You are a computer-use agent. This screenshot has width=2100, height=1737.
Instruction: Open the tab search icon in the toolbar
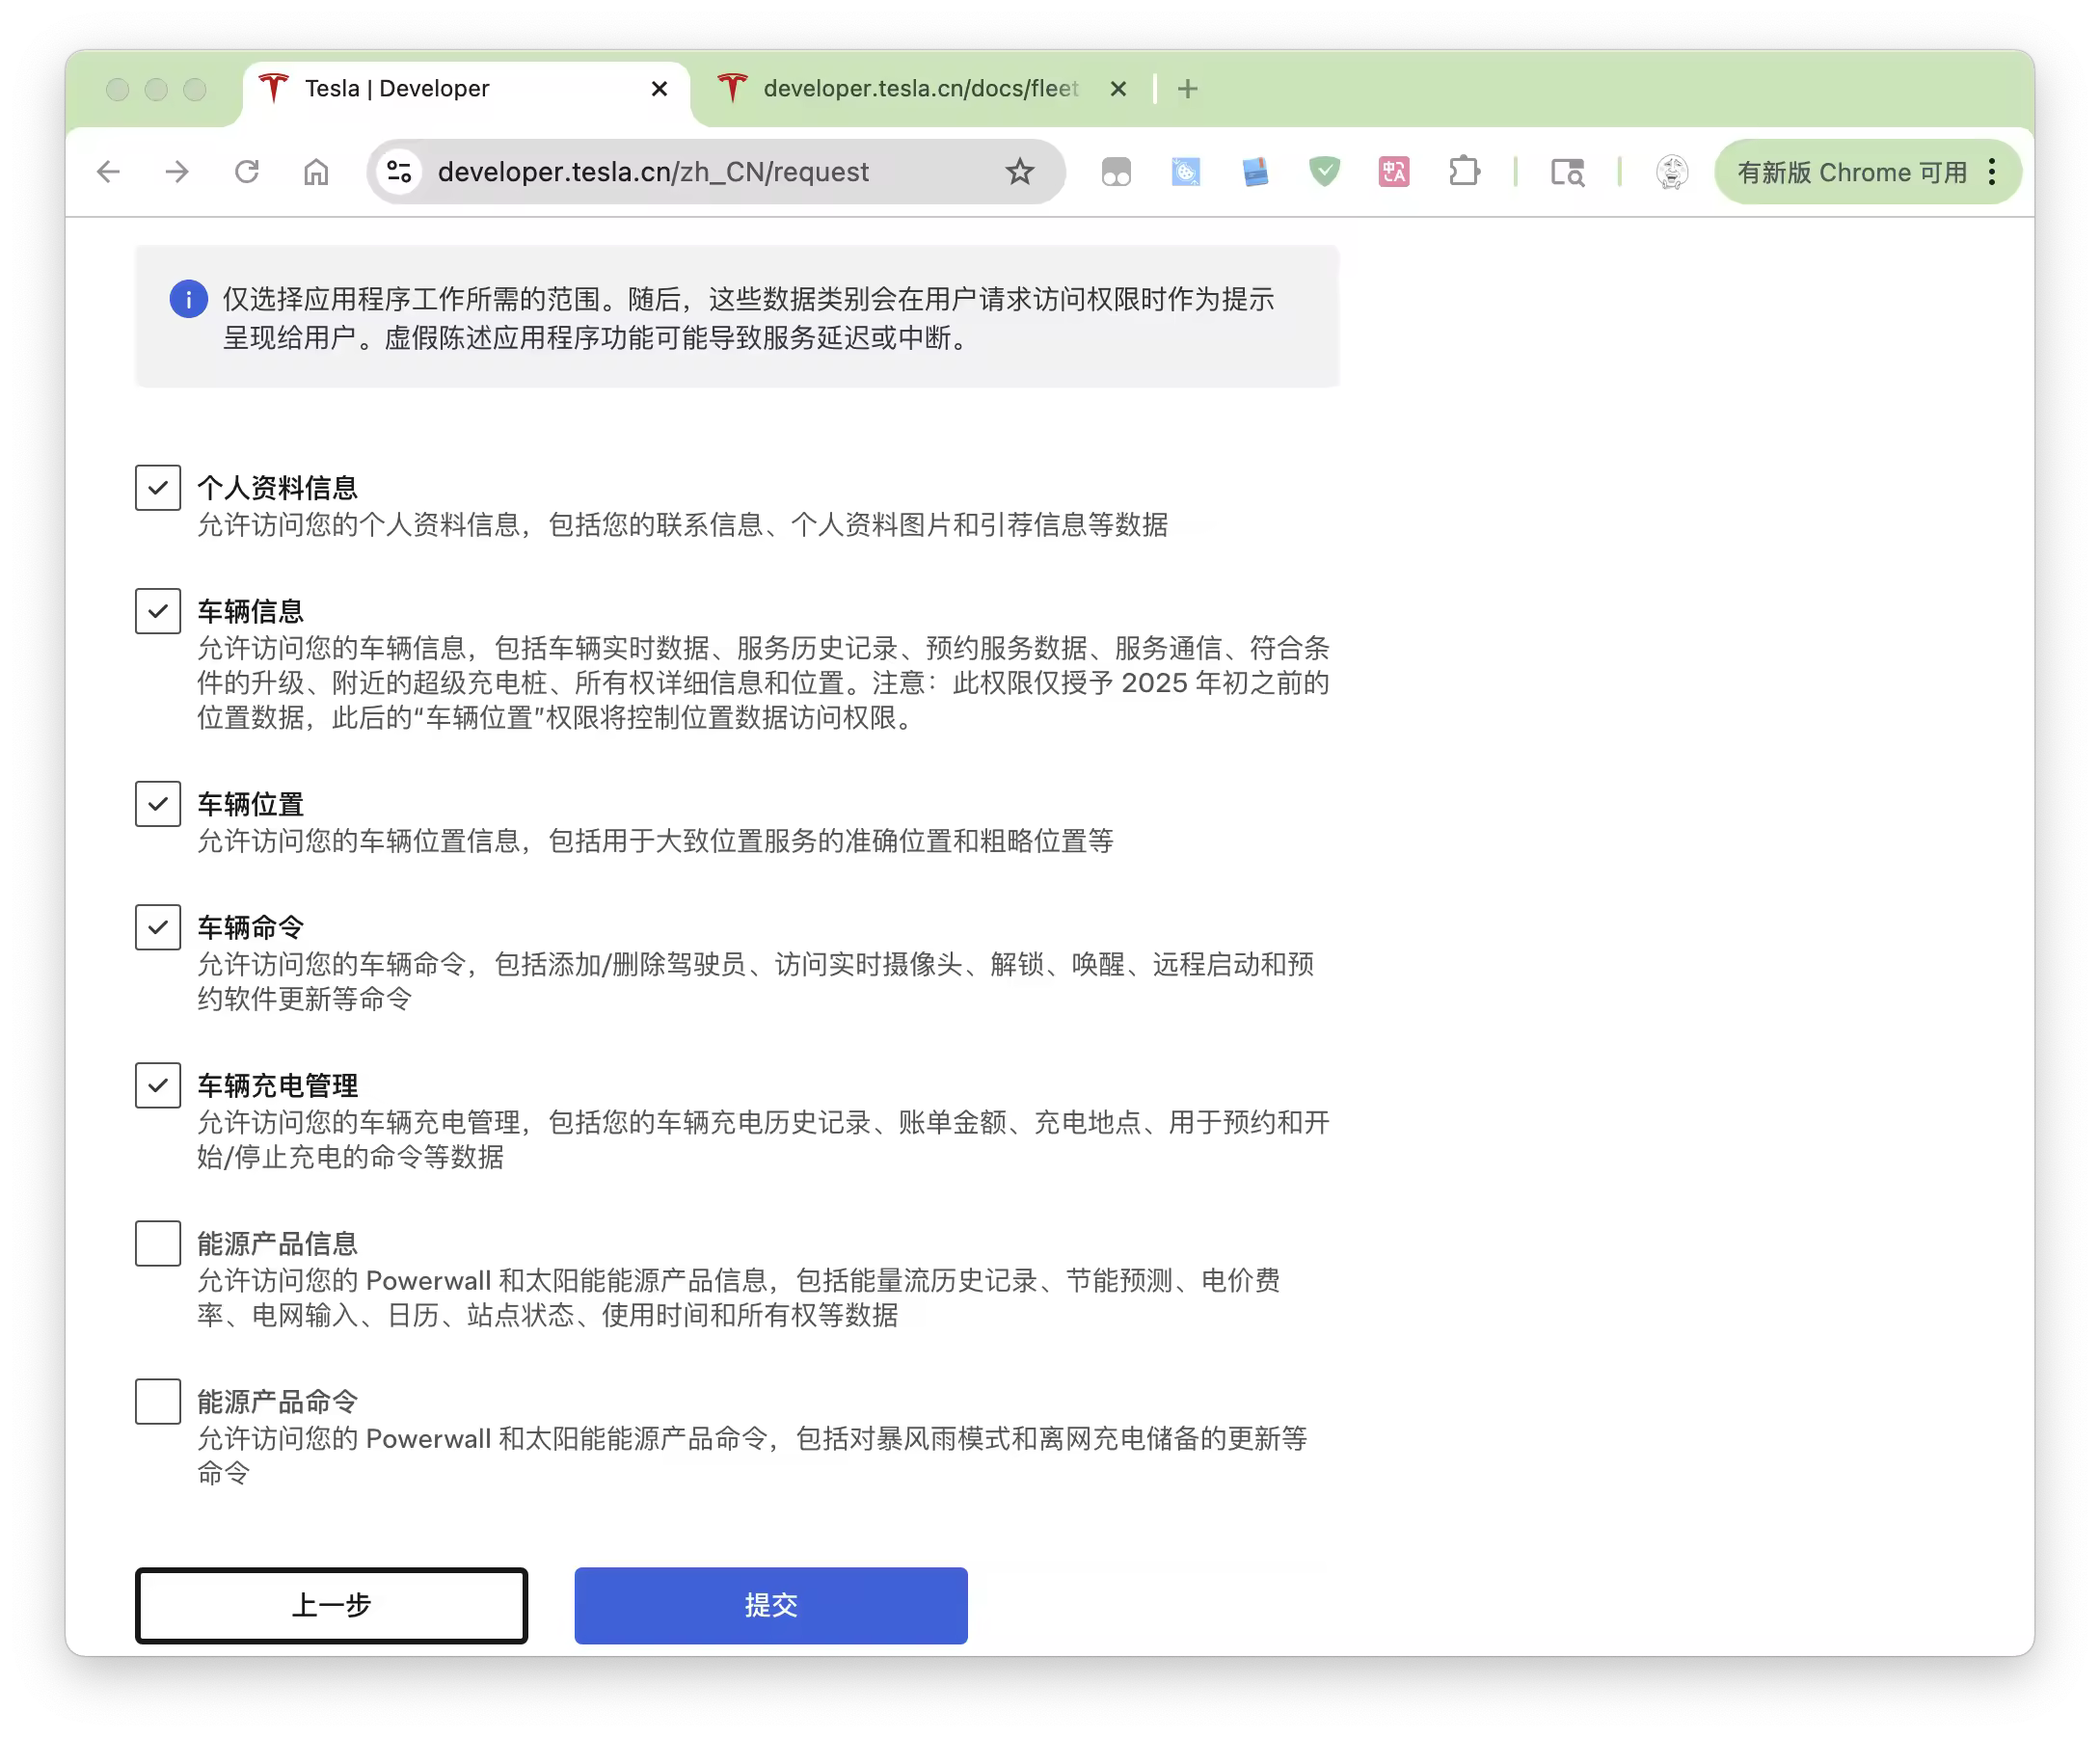tap(1567, 172)
